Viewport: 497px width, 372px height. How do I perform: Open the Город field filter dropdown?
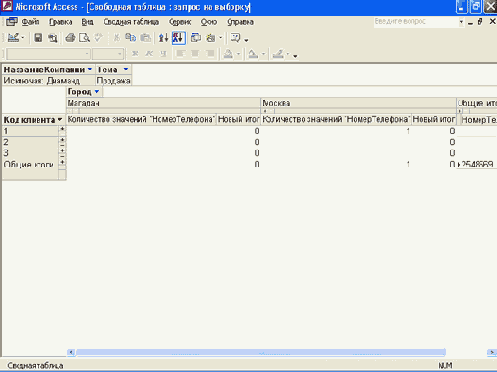(97, 92)
